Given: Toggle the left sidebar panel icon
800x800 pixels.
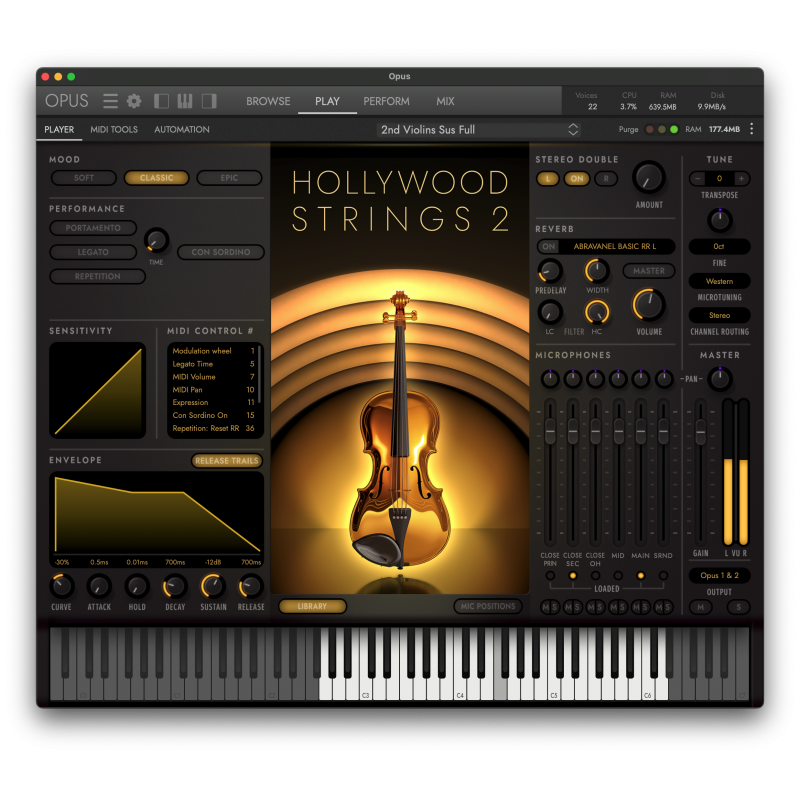Looking at the screenshot, I should 161,101.
